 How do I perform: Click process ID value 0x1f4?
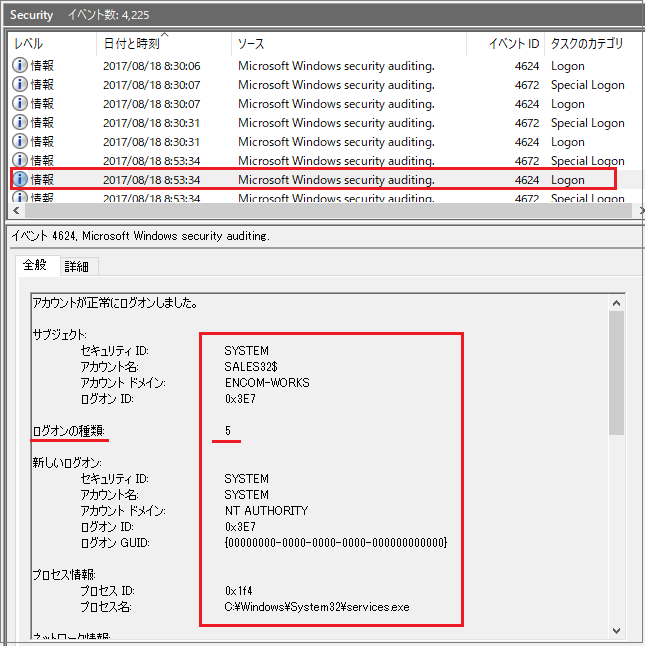coord(238,590)
